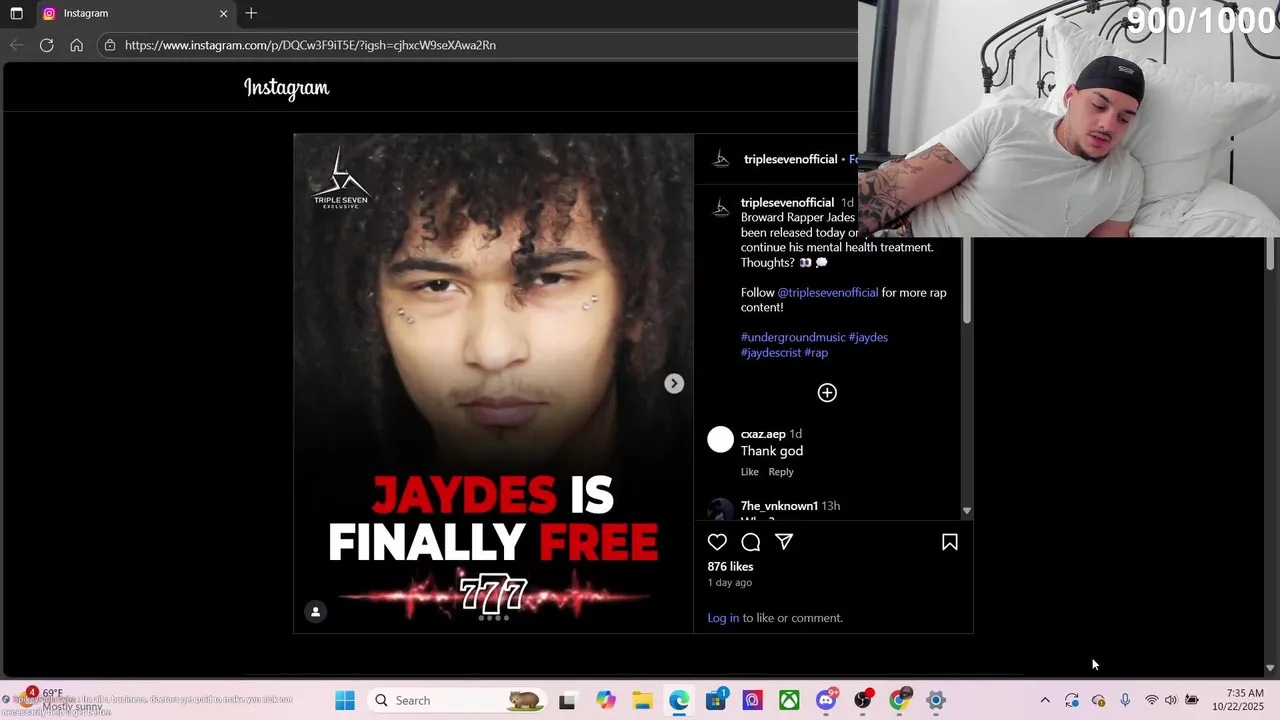Open volume control in system tray
The width and height of the screenshot is (1280, 720).
(1171, 701)
